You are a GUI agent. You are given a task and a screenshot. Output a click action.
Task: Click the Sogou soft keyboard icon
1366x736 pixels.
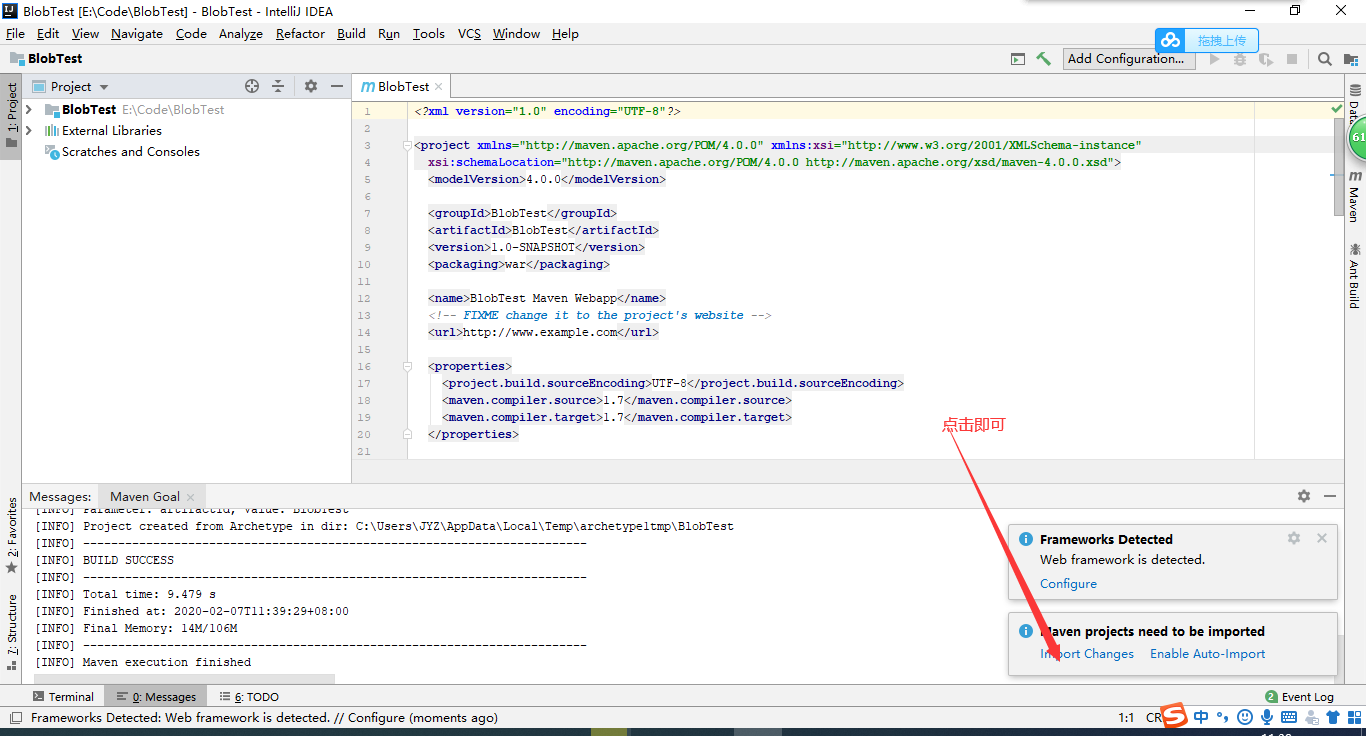point(1289,717)
